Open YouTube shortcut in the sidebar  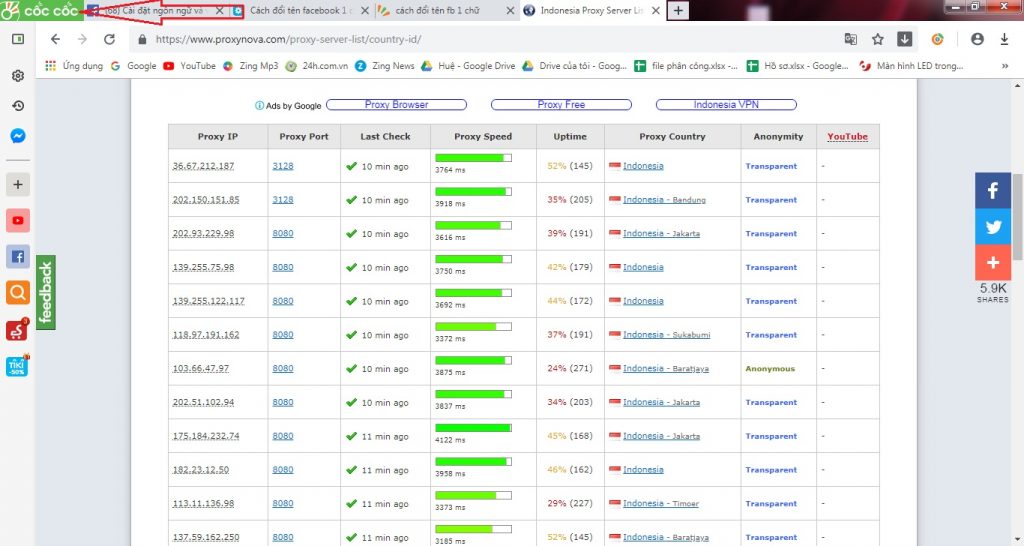tap(18, 220)
